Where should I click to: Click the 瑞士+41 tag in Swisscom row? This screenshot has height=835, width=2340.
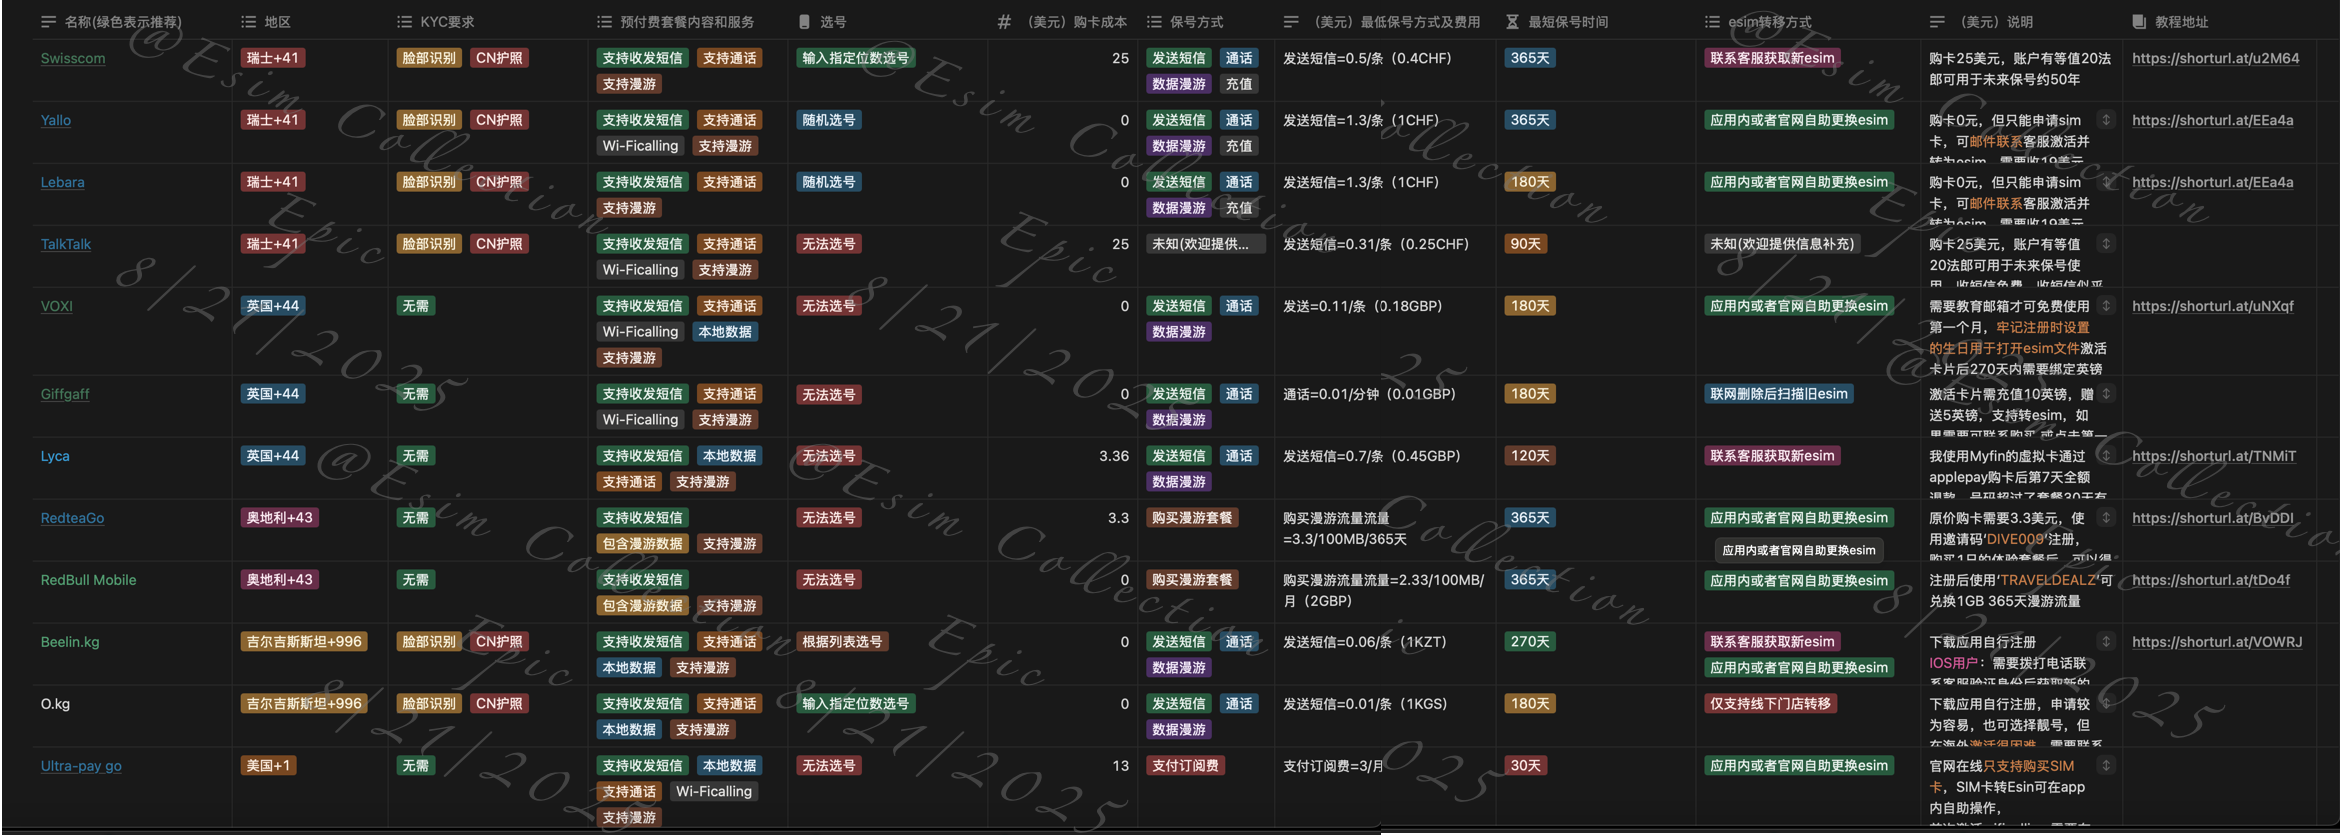click(273, 58)
